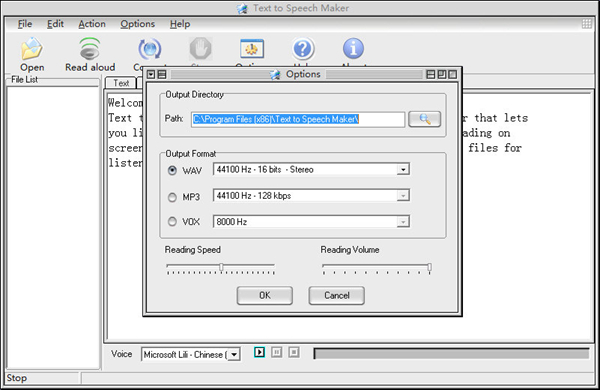The image size is (600, 390).
Task: Click the Options gear window icon
Action: 252,49
